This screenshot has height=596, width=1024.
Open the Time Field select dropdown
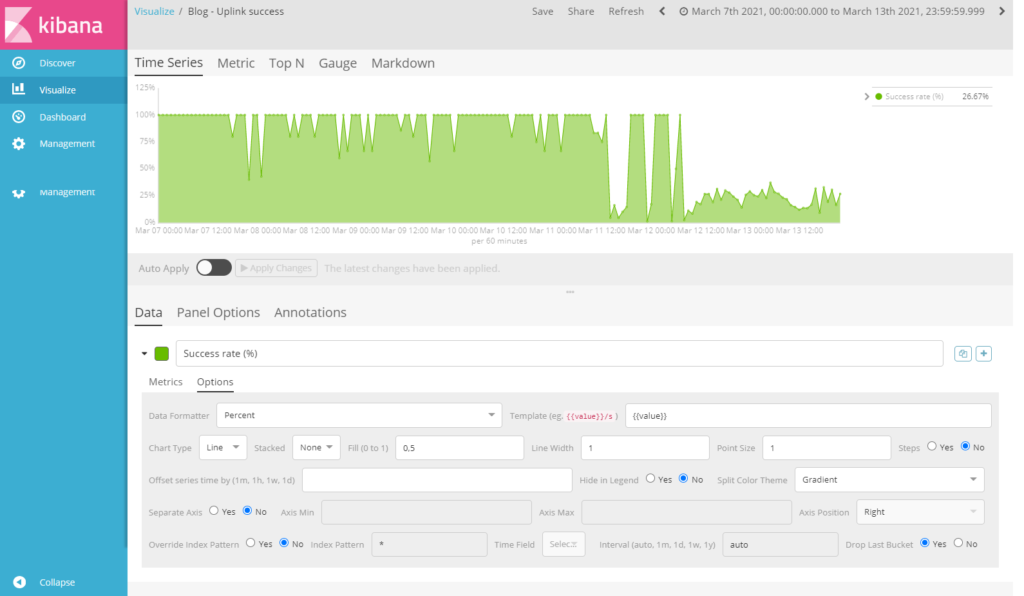point(564,544)
